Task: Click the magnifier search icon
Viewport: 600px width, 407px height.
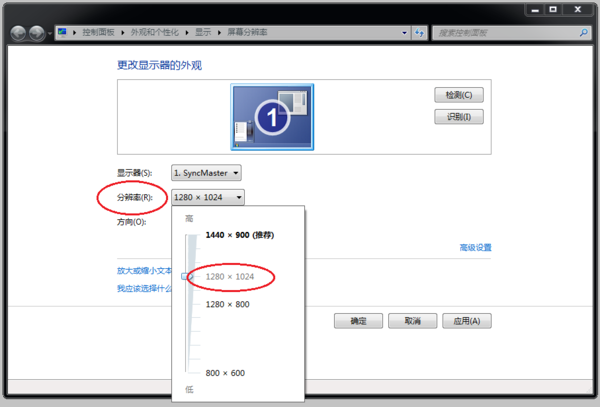Action: 584,33
